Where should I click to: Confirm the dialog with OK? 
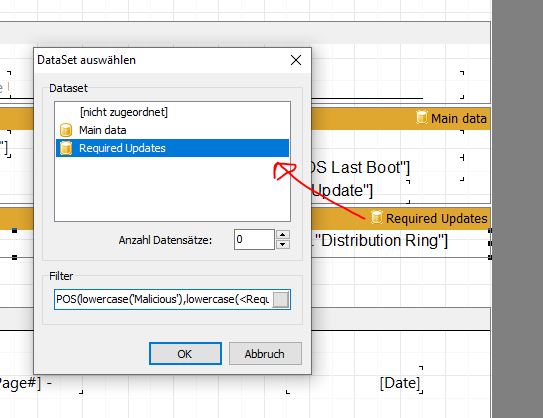pos(185,354)
